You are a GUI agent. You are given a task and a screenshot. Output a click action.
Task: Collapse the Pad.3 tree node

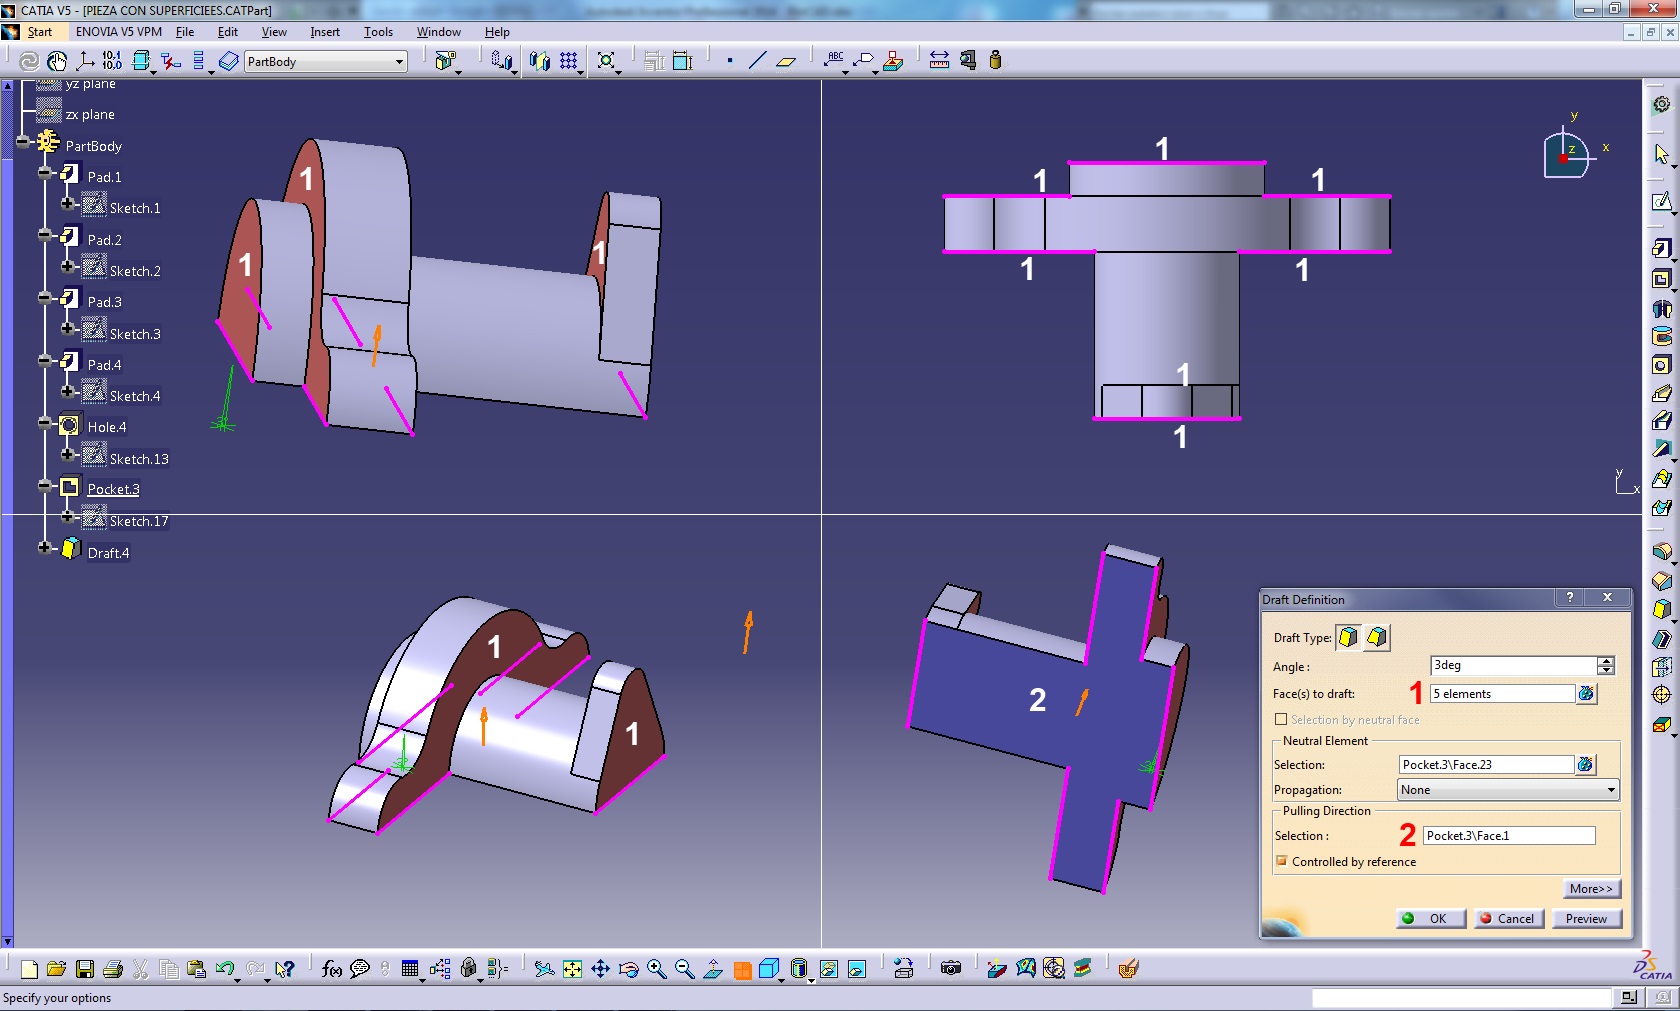[45, 298]
